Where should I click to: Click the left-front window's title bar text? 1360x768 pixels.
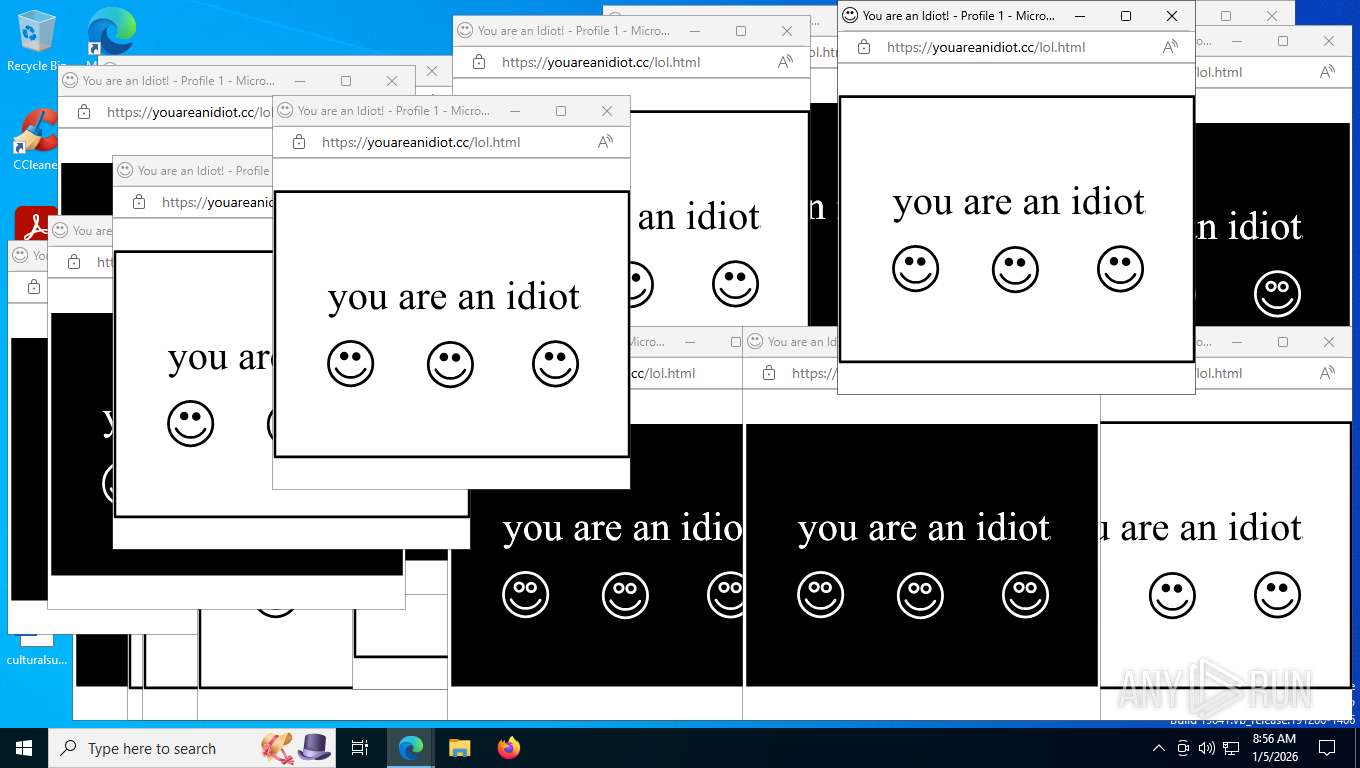394,111
